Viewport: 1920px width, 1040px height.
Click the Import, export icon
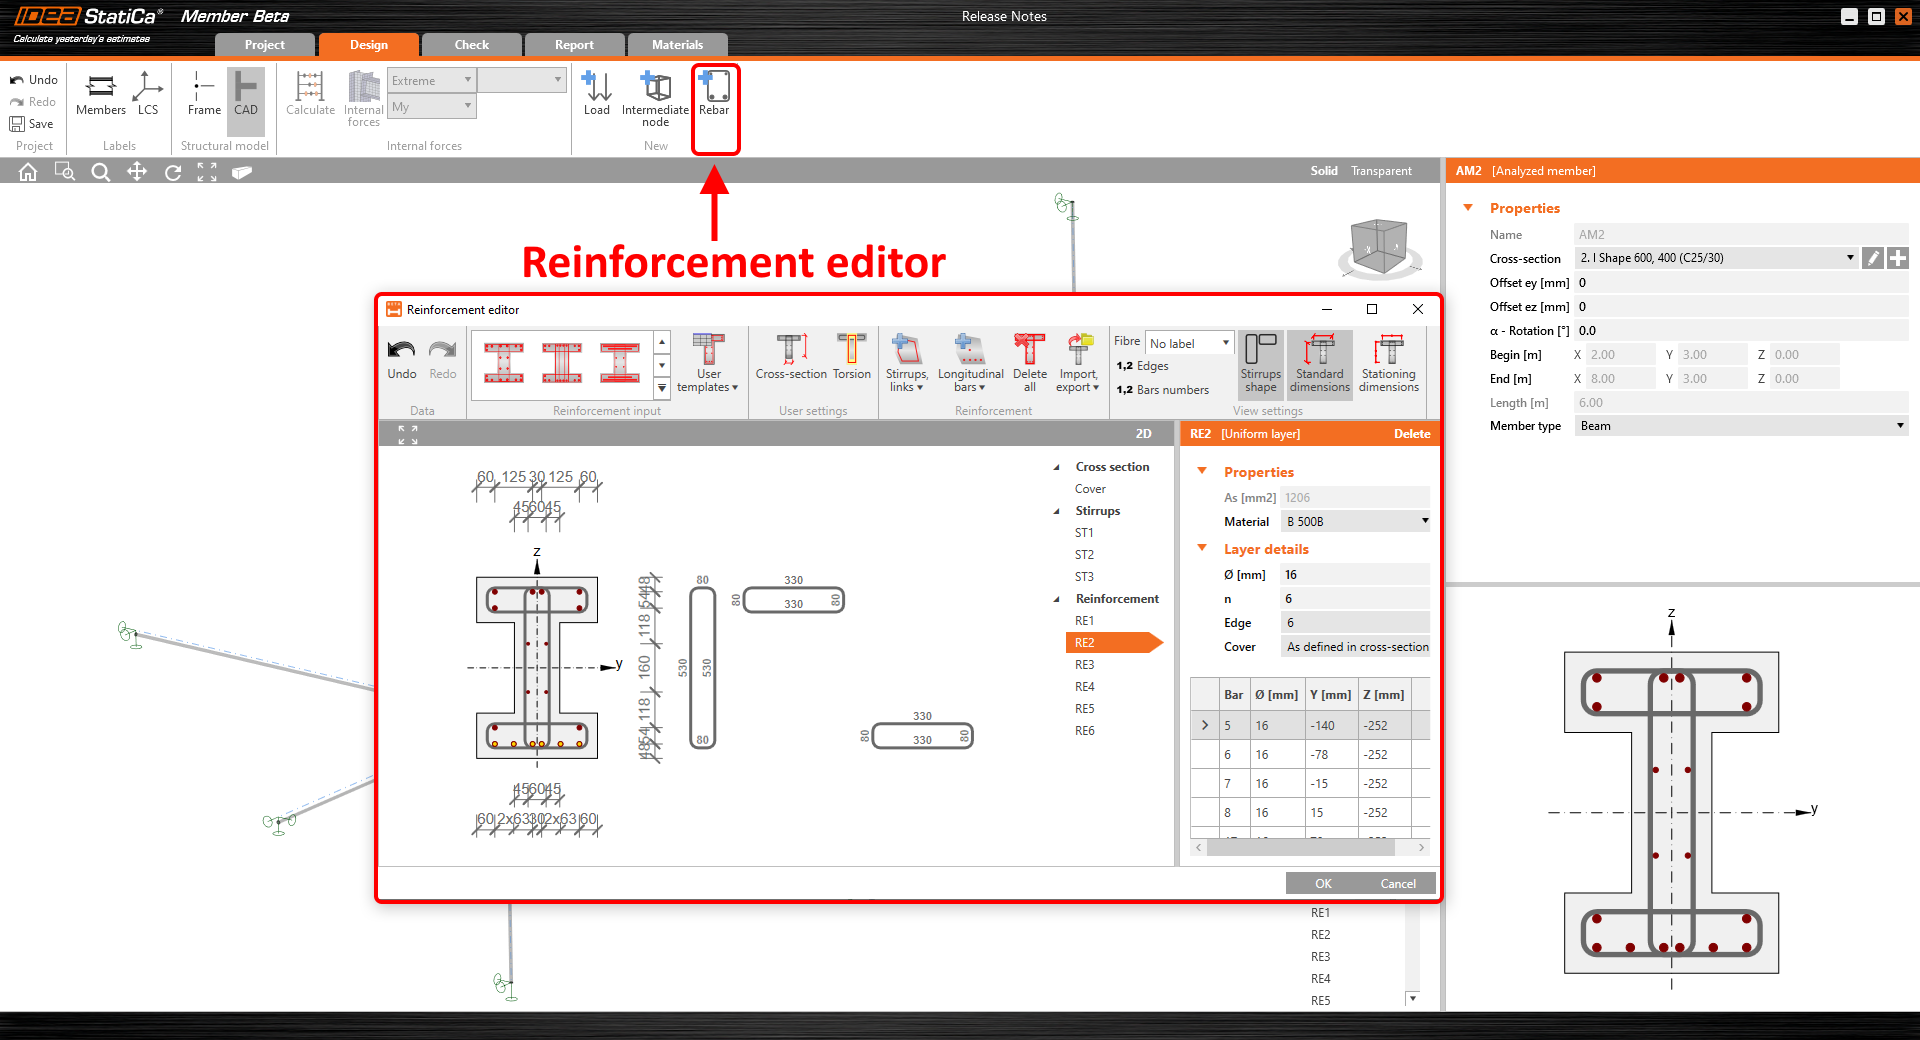pyautogui.click(x=1078, y=362)
